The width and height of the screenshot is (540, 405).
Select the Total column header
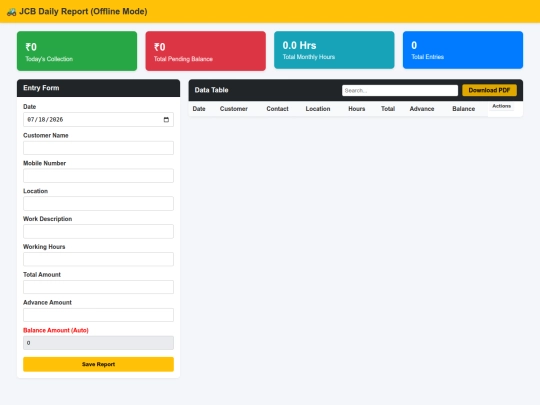(388, 109)
